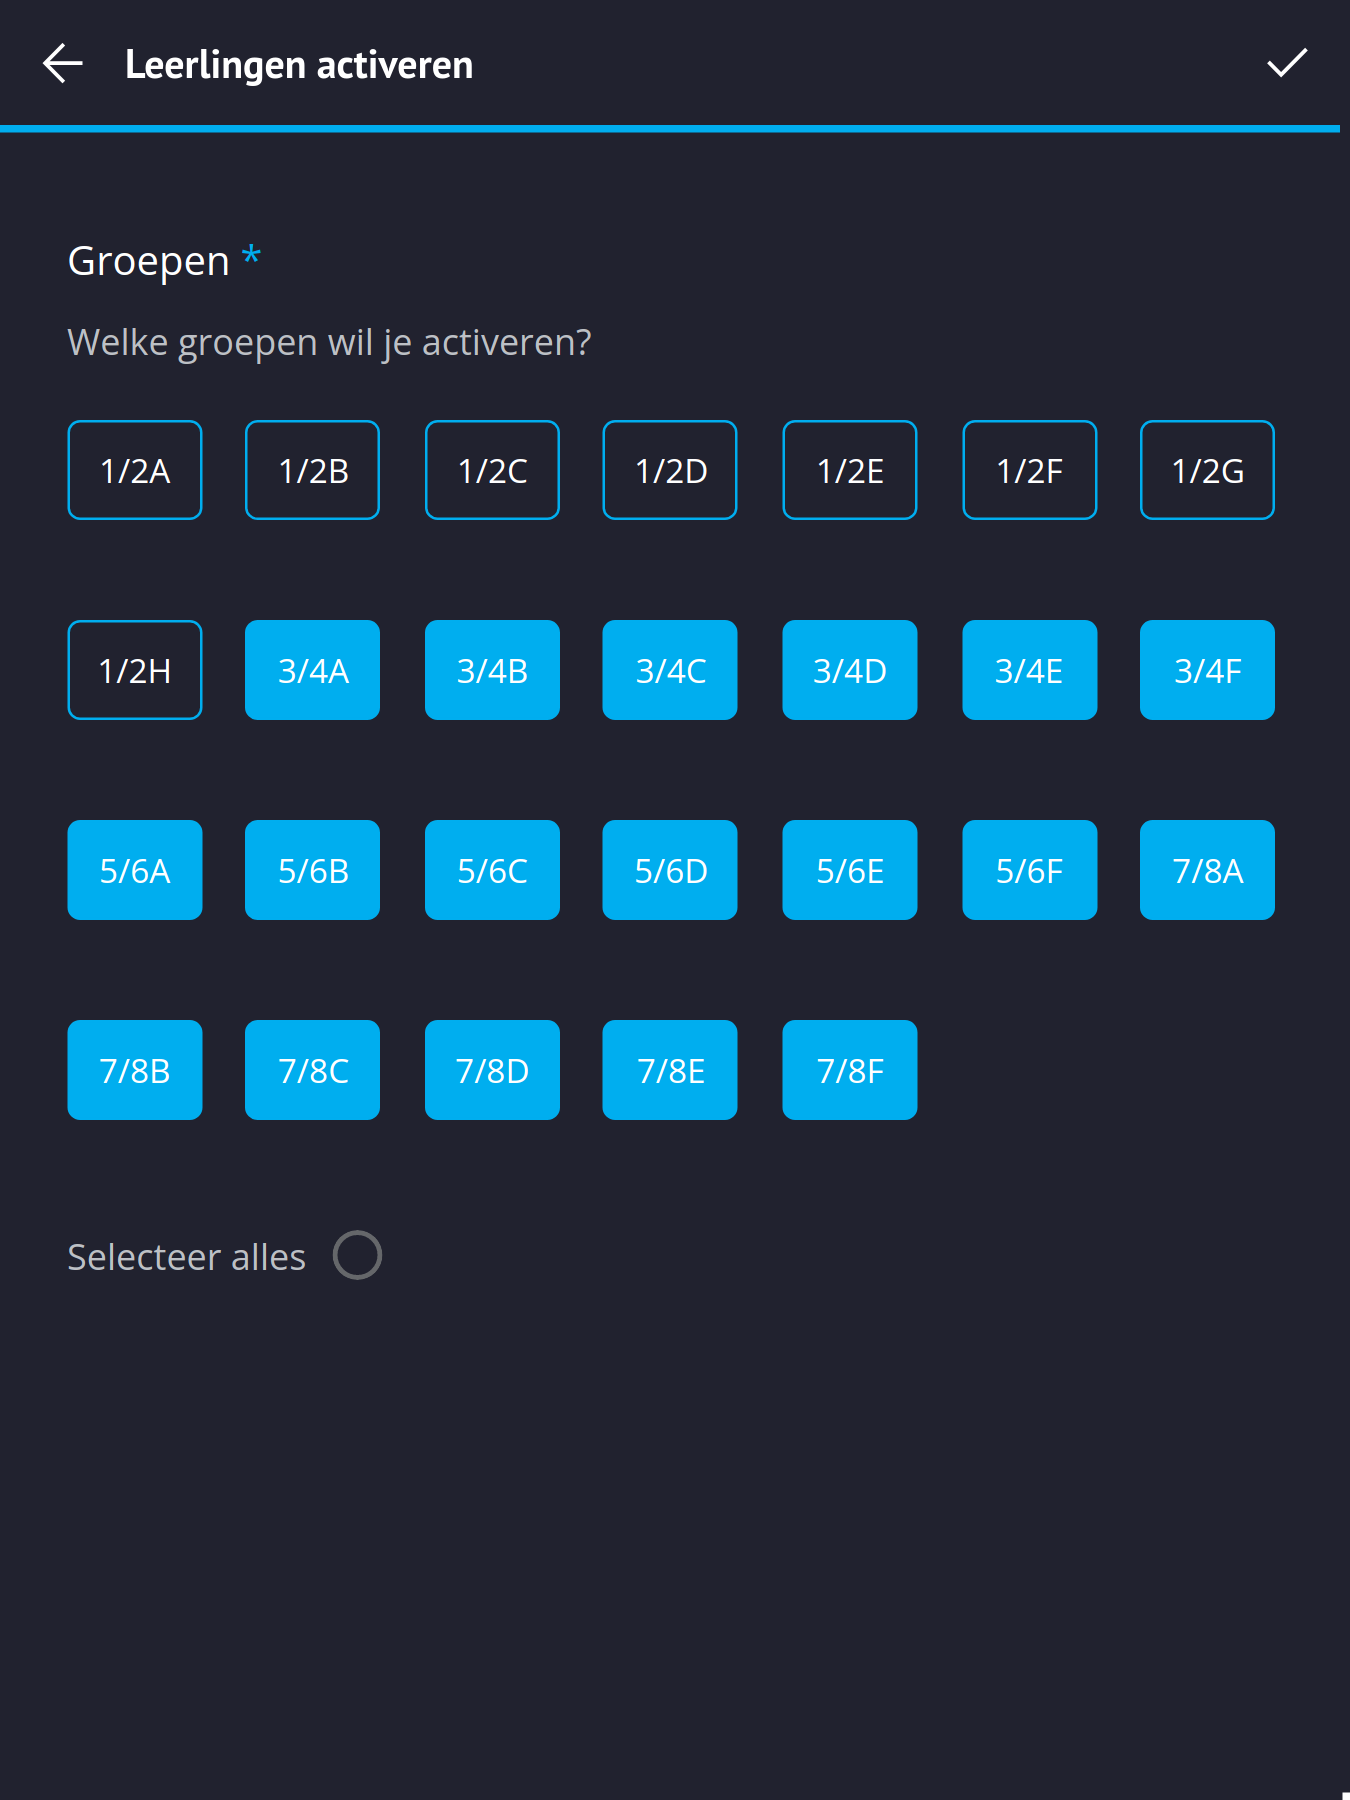Deselect group 7/8F
The height and width of the screenshot is (1800, 1350).
click(x=849, y=1069)
